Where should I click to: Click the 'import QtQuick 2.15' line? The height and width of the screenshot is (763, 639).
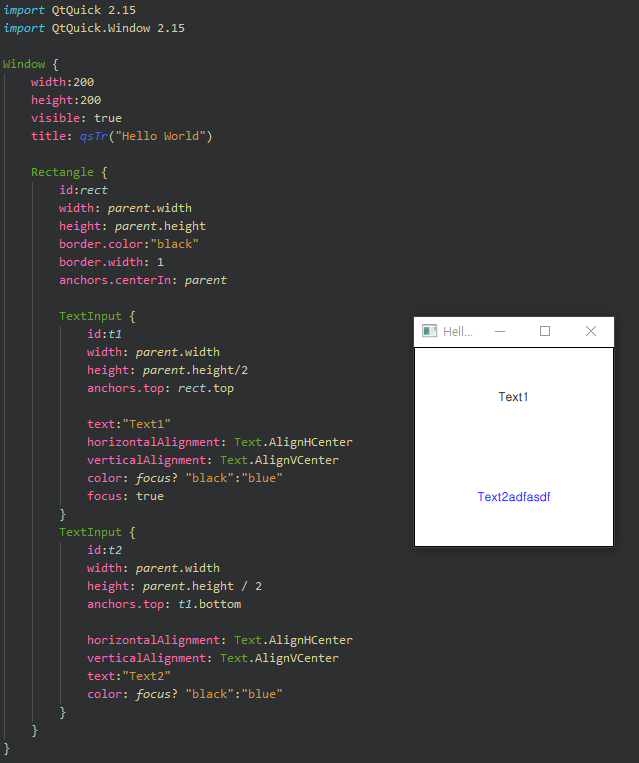pyautogui.click(x=70, y=10)
